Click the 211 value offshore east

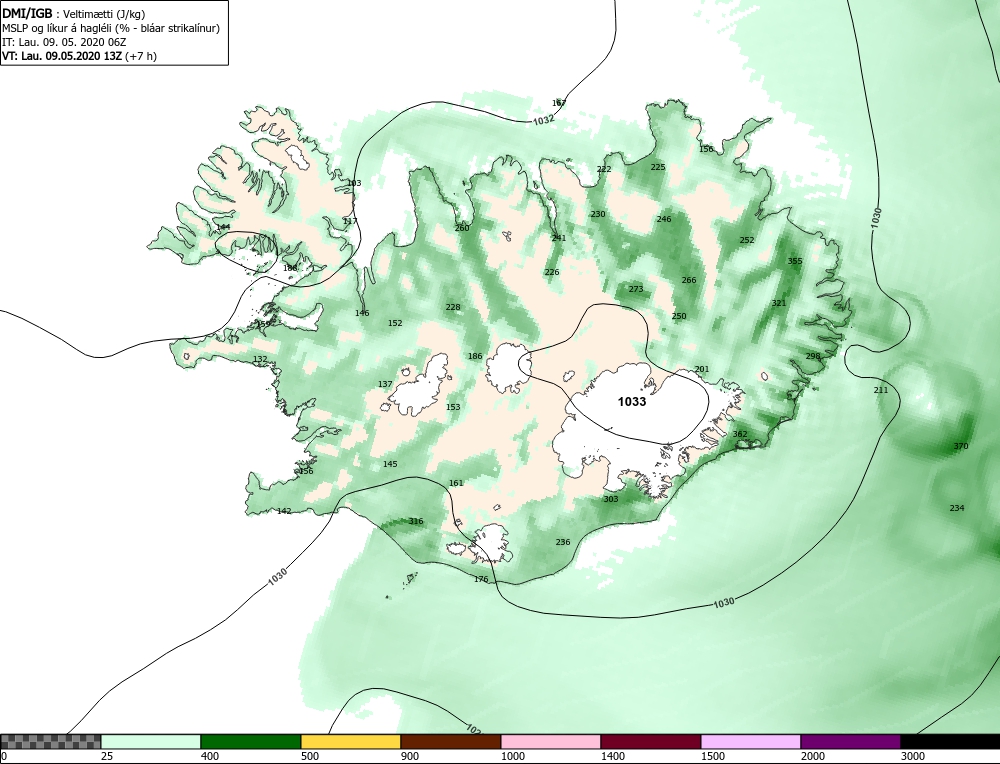pyautogui.click(x=880, y=390)
